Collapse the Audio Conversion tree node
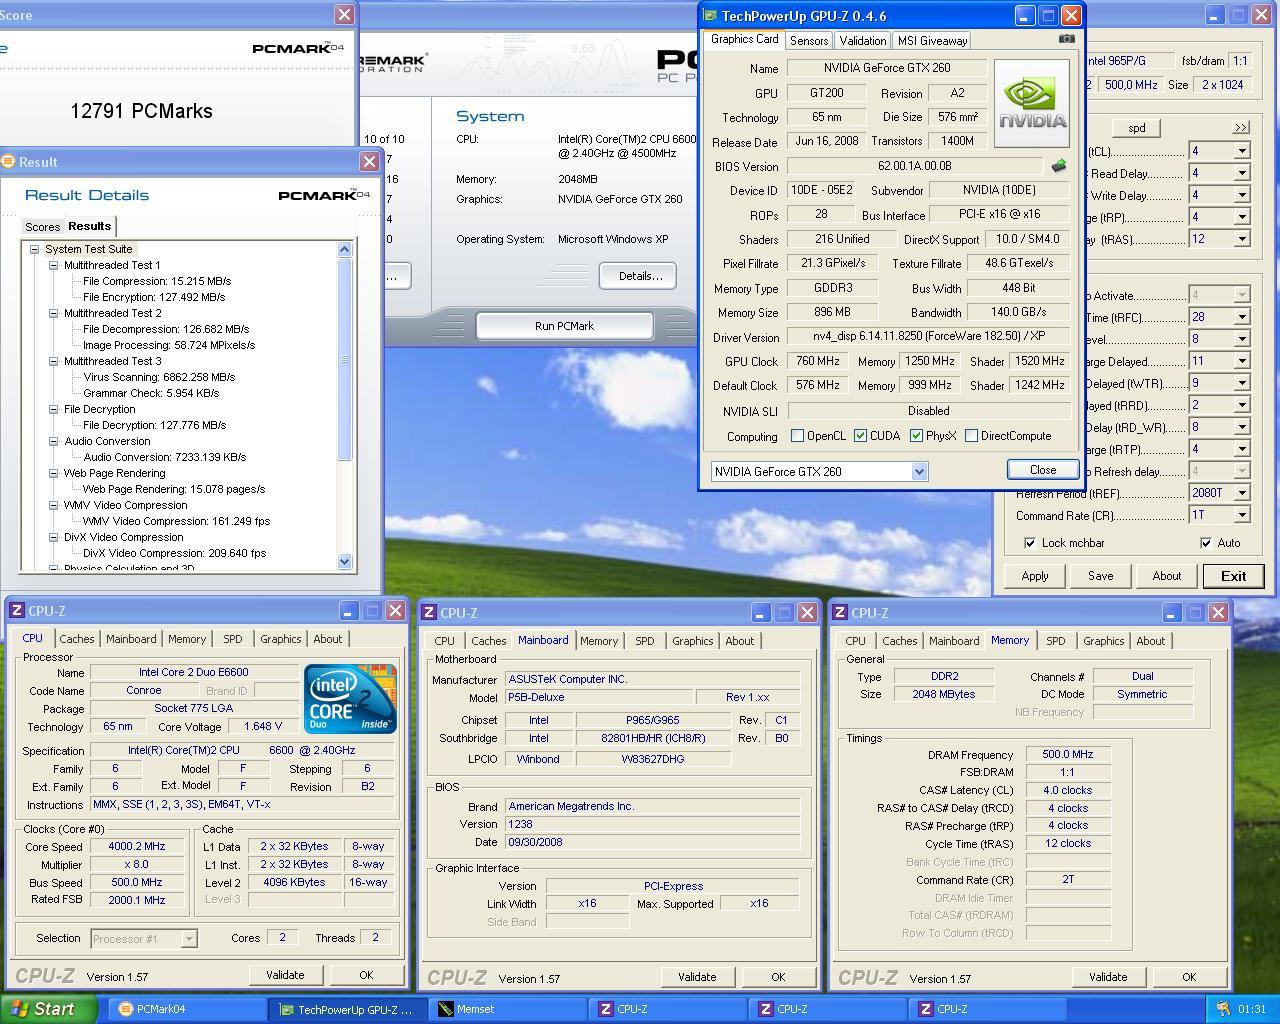This screenshot has height=1024, width=1280. click(54, 441)
